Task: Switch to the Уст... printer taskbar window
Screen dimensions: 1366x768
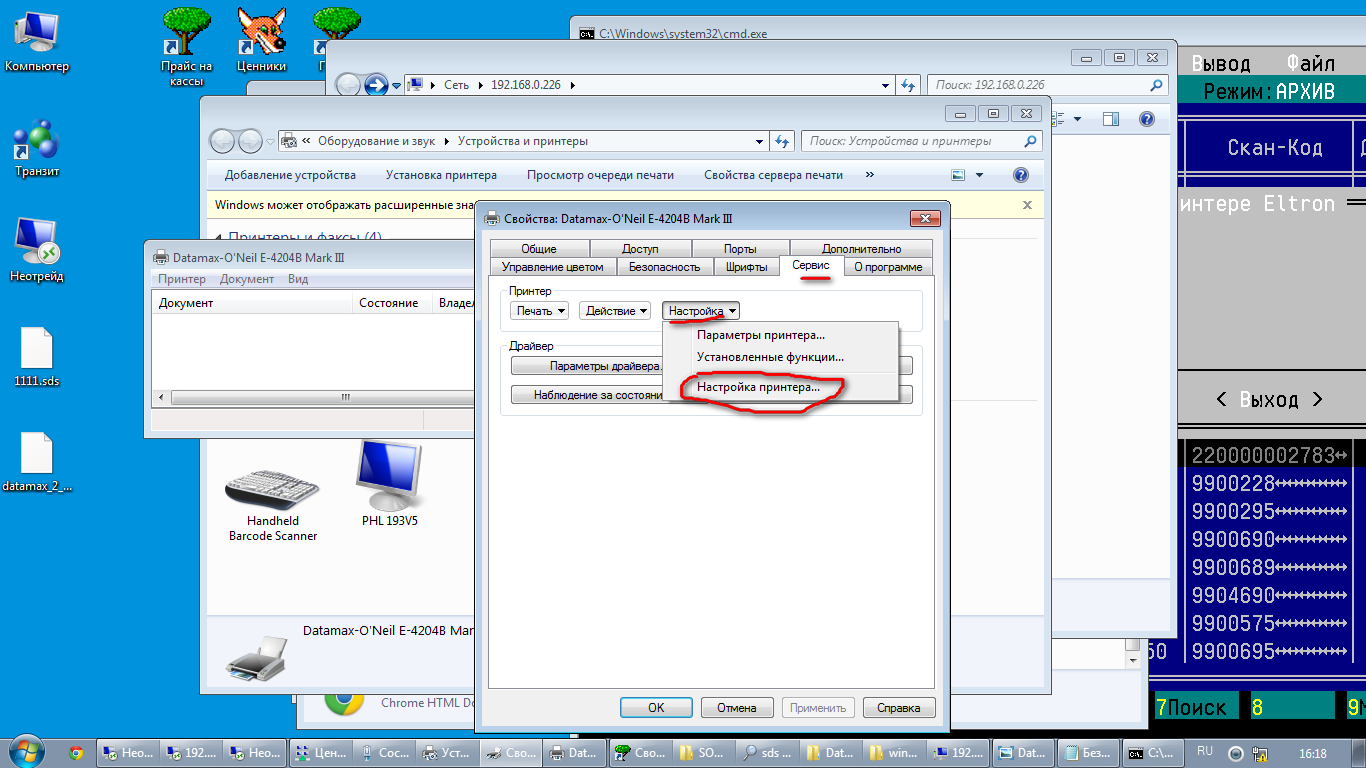Action: pos(446,753)
